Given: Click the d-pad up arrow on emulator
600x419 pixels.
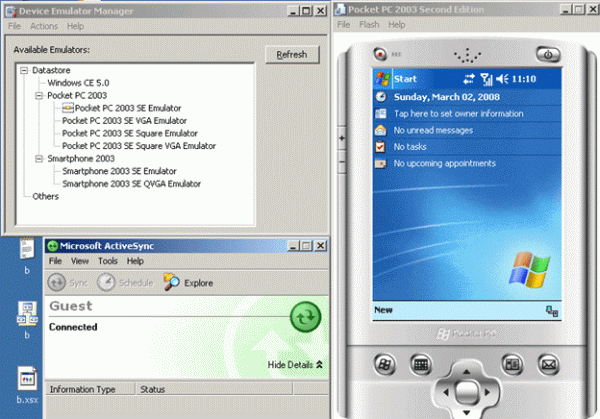Looking at the screenshot, I should click(x=466, y=372).
